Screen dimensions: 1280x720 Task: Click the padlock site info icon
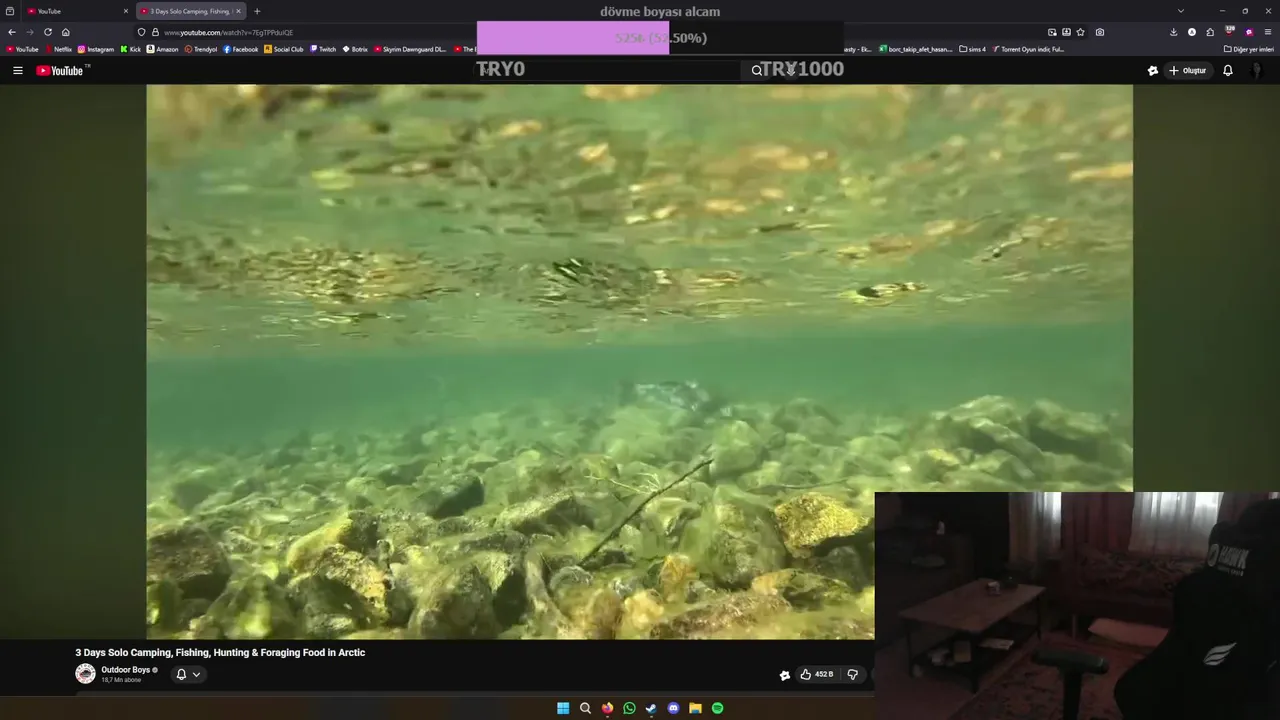pyautogui.click(x=154, y=32)
